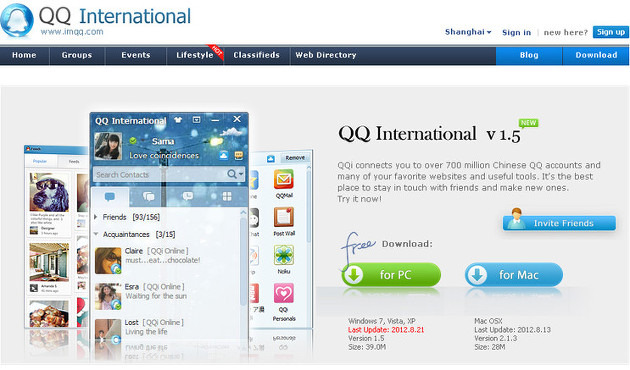Open chat with contact Esra
The image size is (630, 370).
pyautogui.click(x=167, y=296)
